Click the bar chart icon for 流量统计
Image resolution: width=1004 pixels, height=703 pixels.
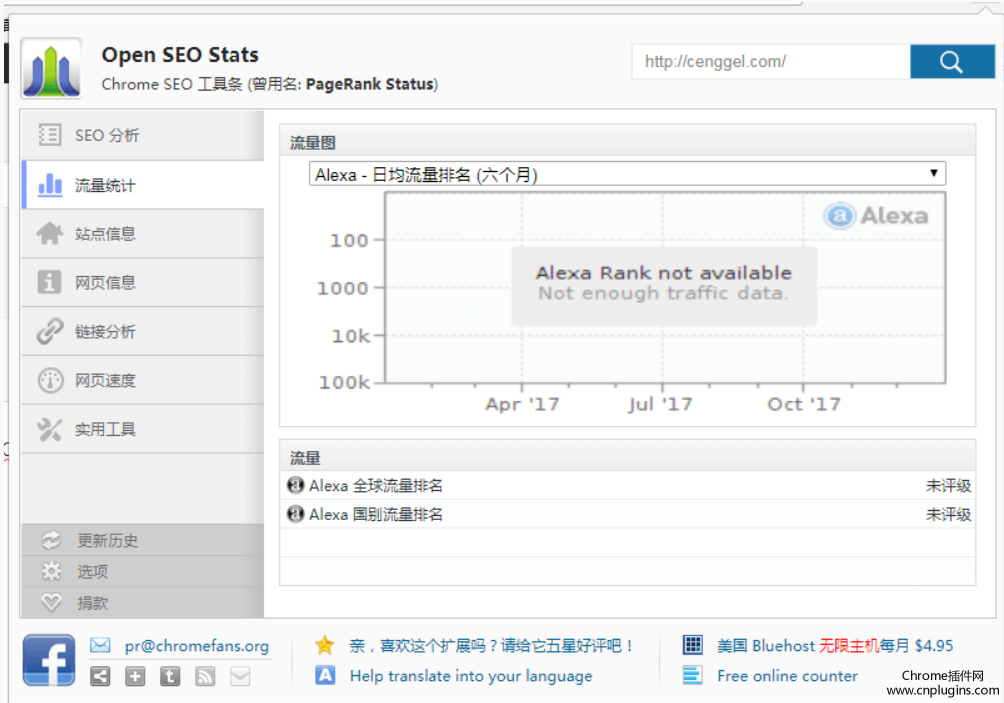click(50, 184)
